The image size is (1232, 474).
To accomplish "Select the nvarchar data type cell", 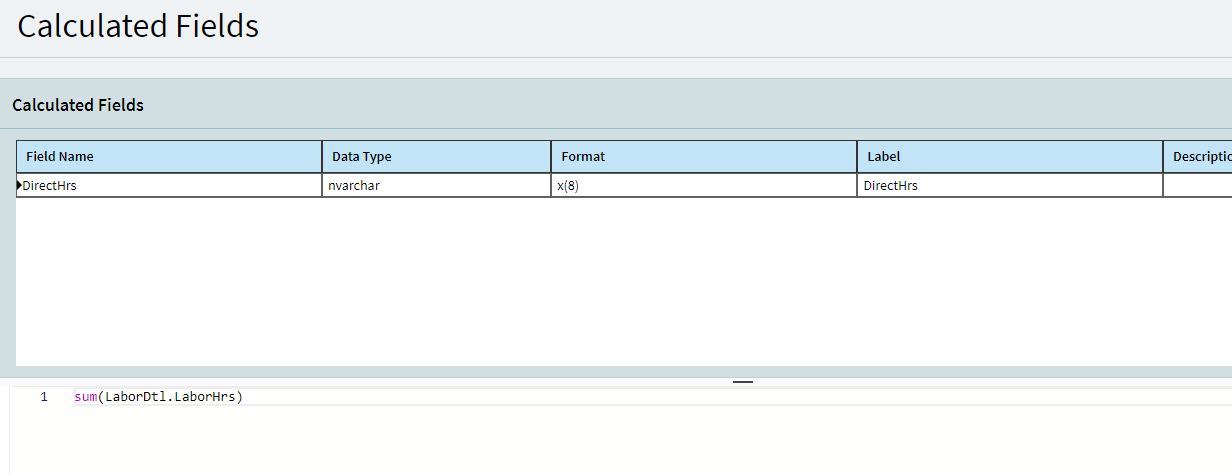I will 436,185.
